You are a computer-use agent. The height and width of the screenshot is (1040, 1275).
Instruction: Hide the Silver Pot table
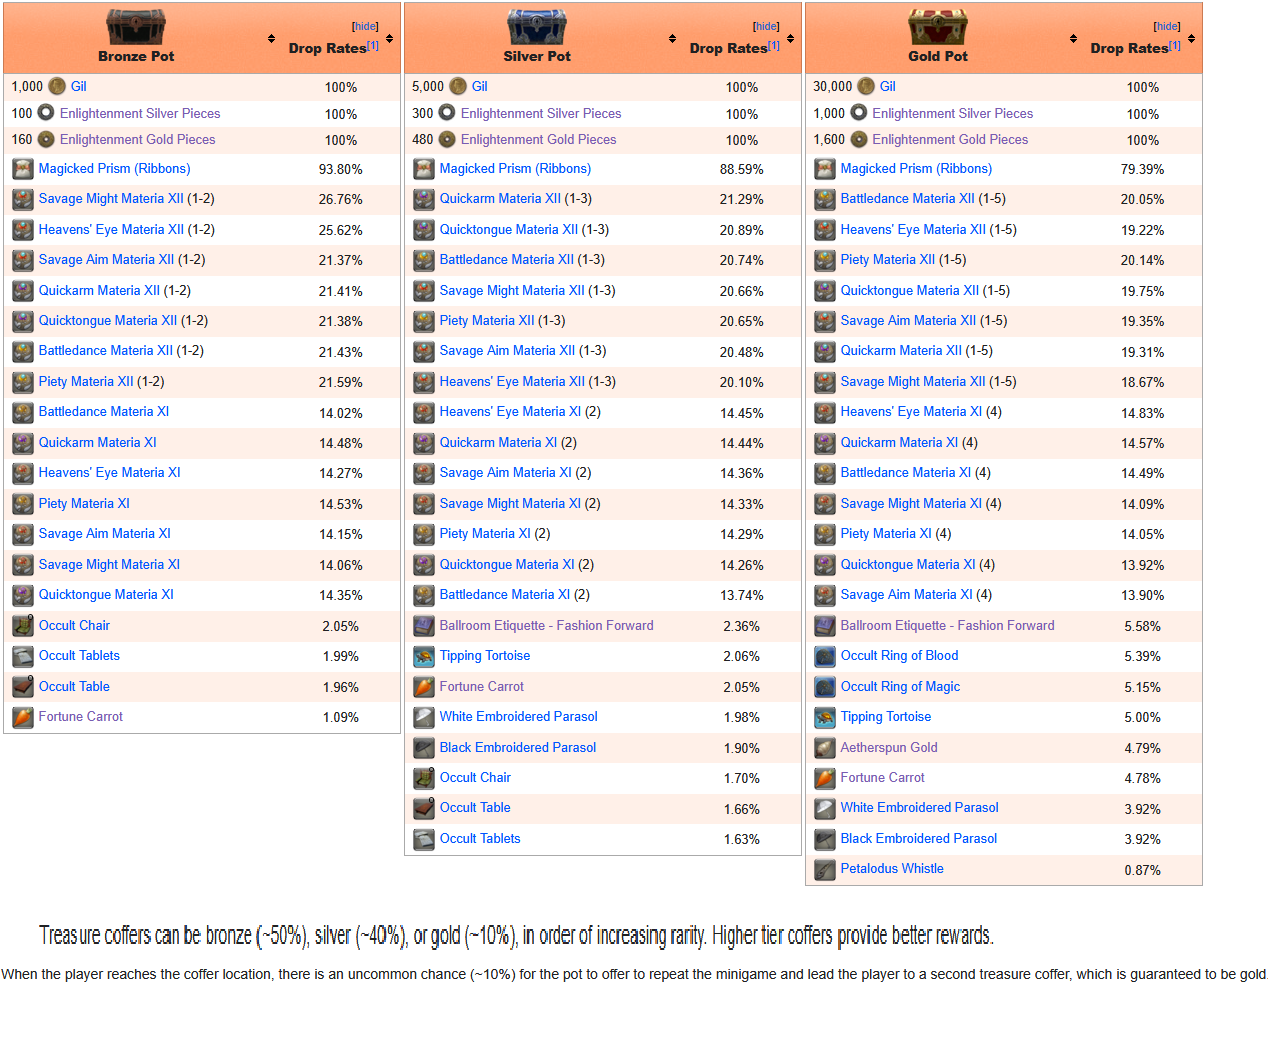pyautogui.click(x=766, y=27)
